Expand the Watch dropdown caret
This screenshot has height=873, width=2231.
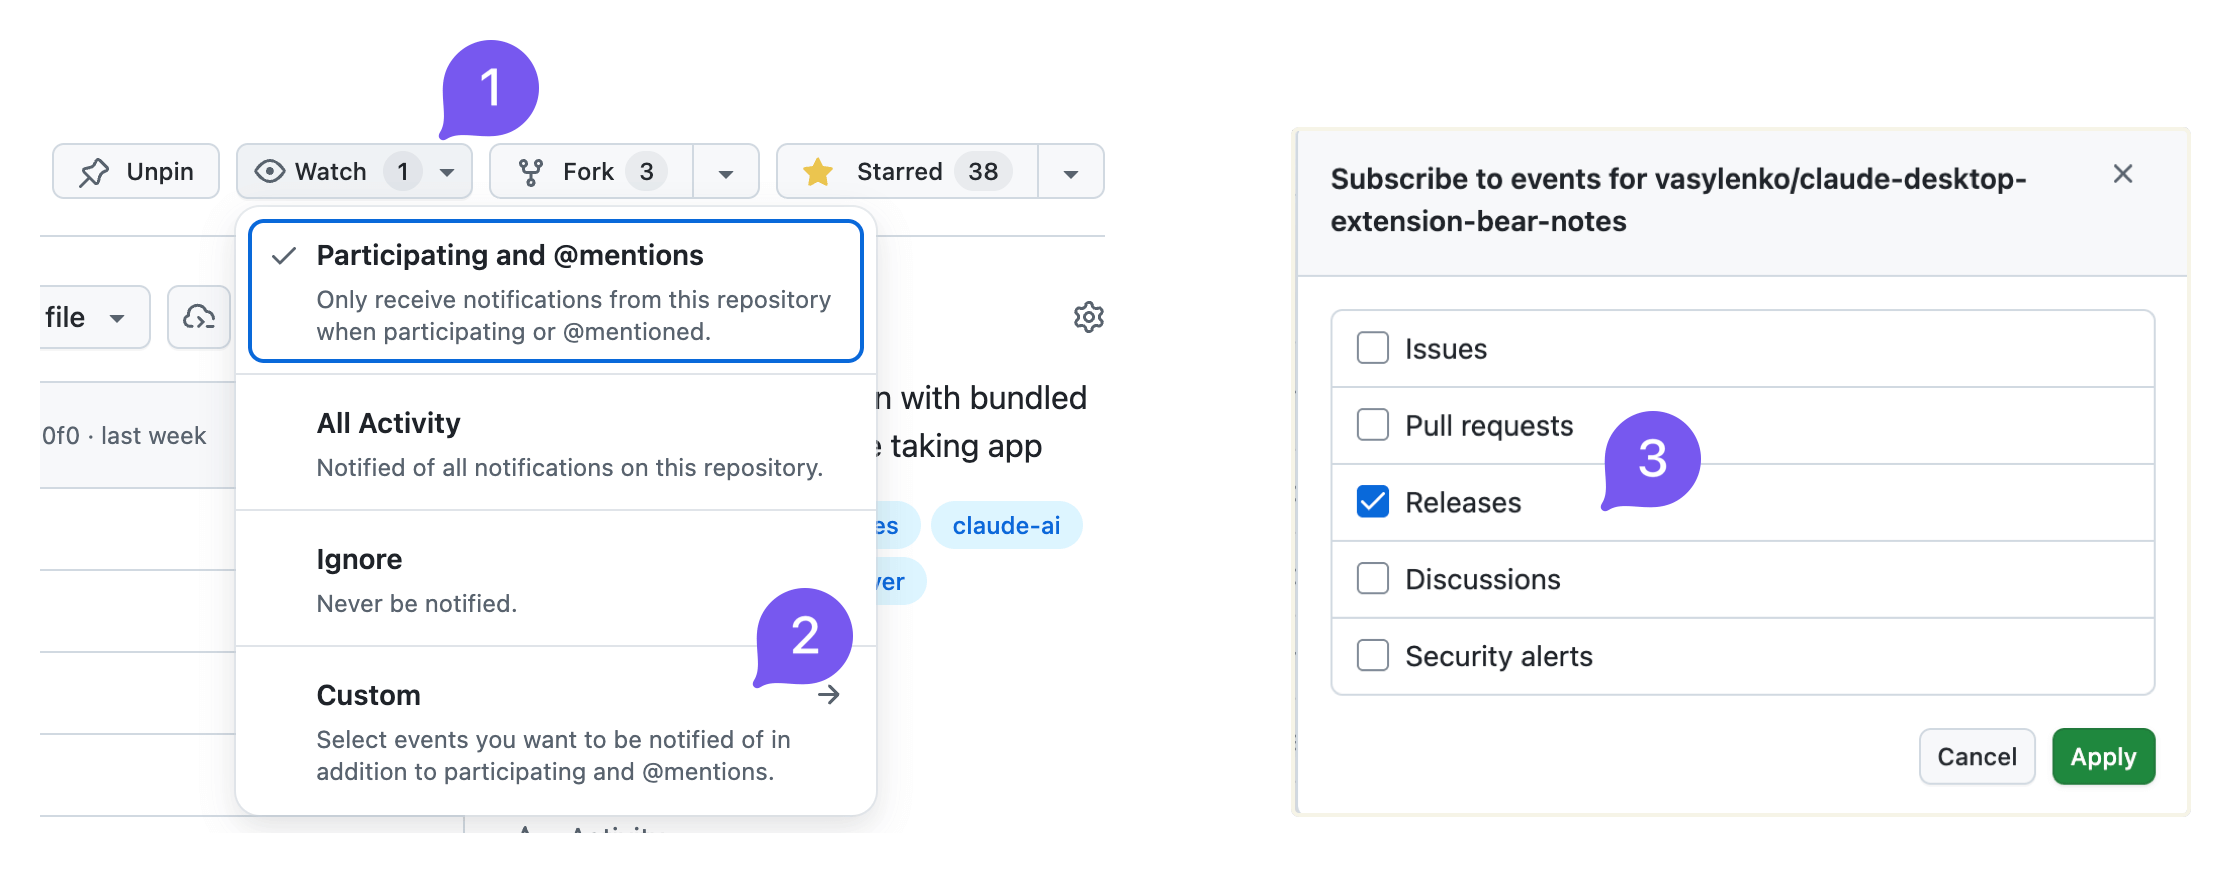tap(448, 172)
